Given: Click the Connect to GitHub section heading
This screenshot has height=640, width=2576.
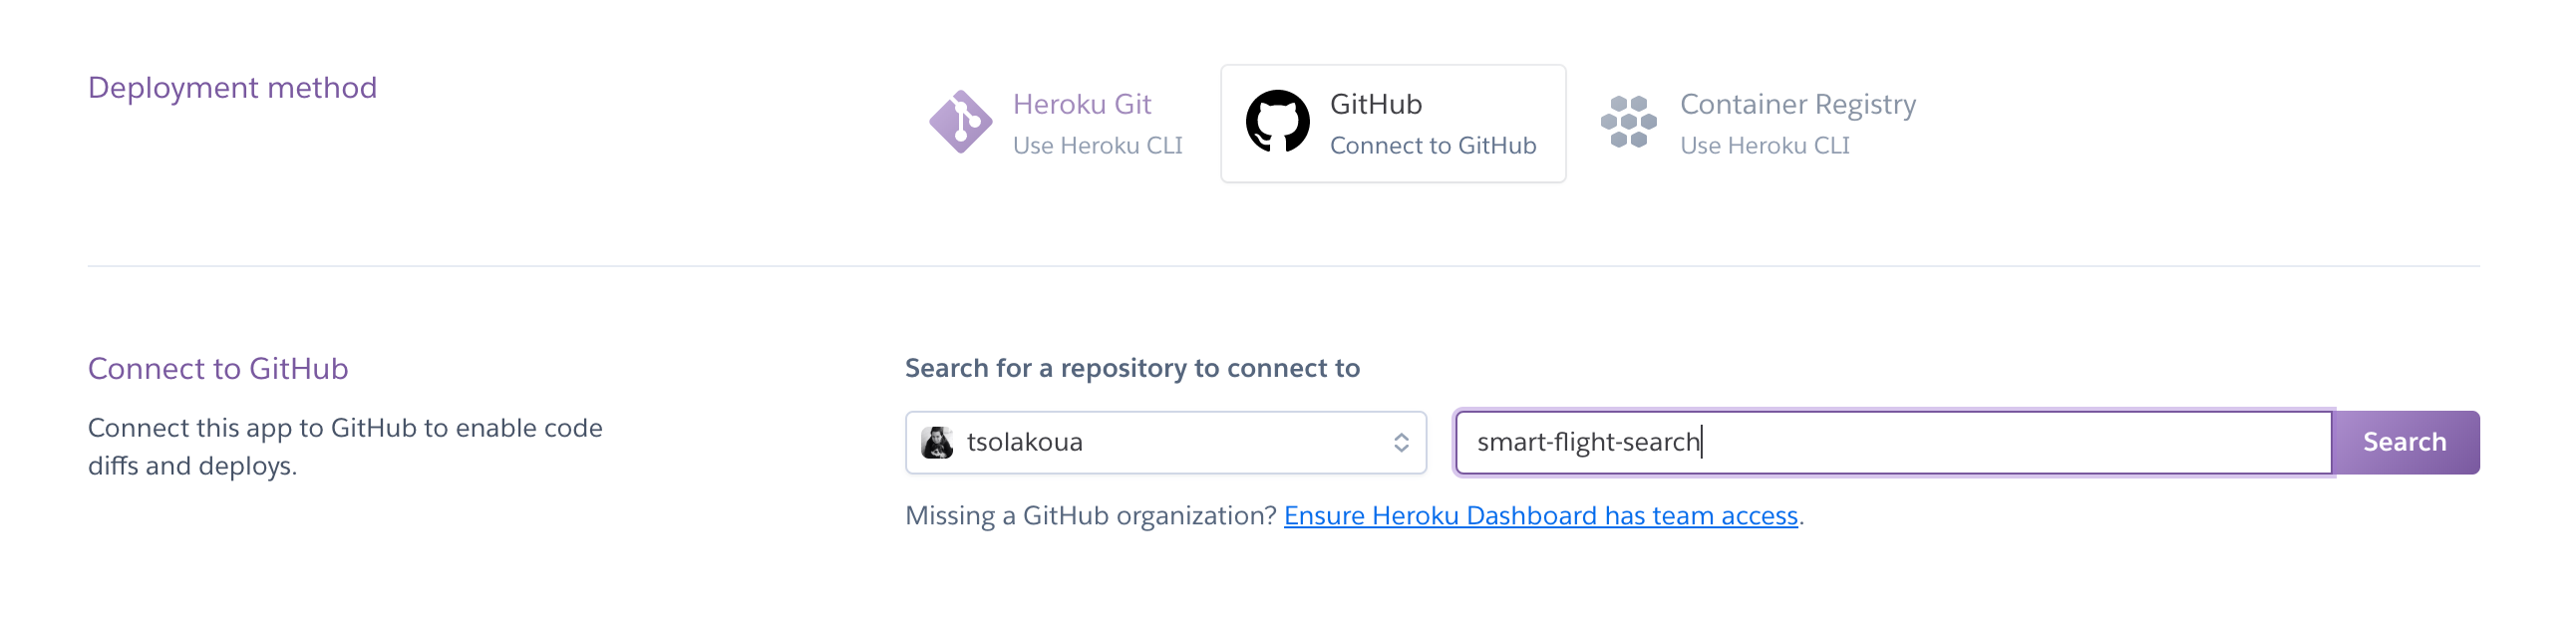Looking at the screenshot, I should 218,369.
